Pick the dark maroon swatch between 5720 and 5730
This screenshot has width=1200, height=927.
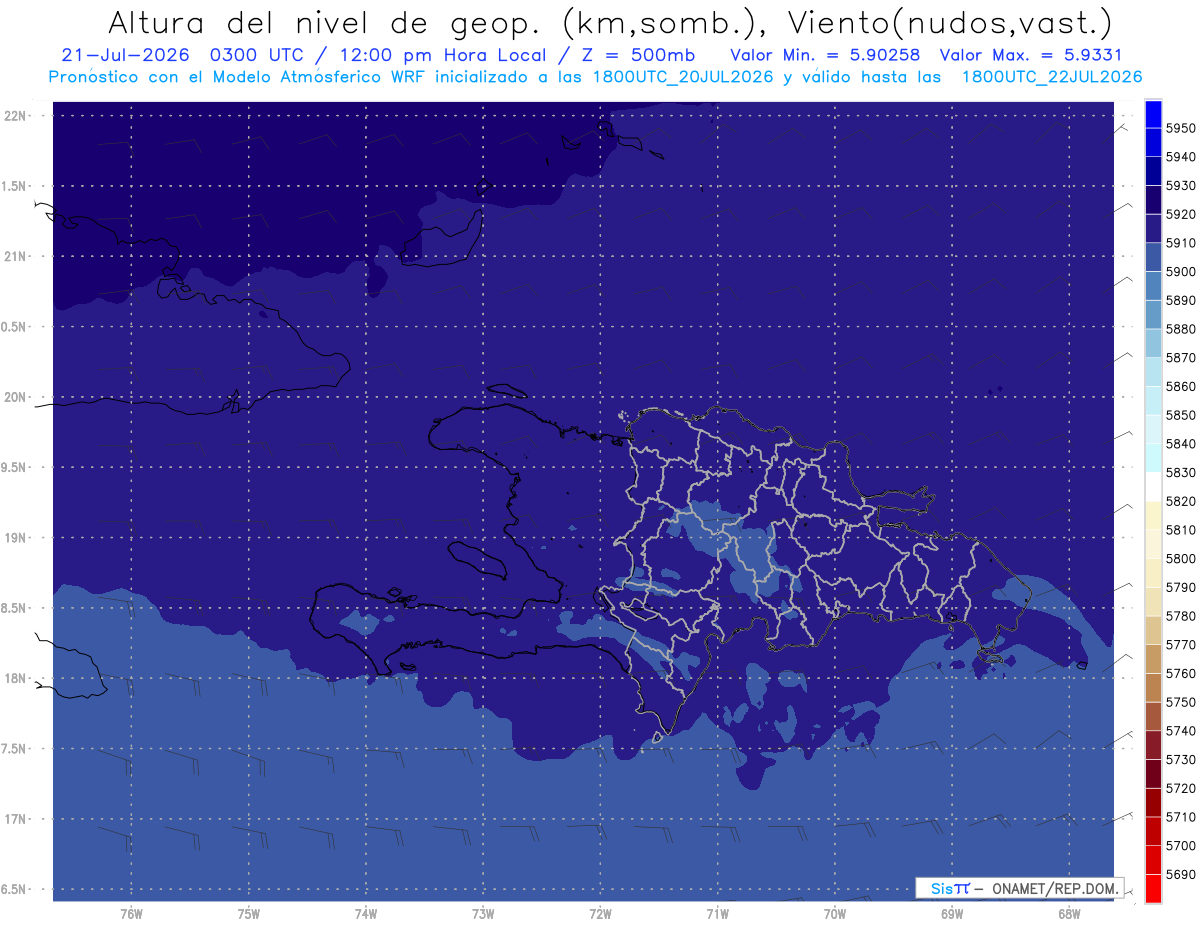click(x=1153, y=774)
